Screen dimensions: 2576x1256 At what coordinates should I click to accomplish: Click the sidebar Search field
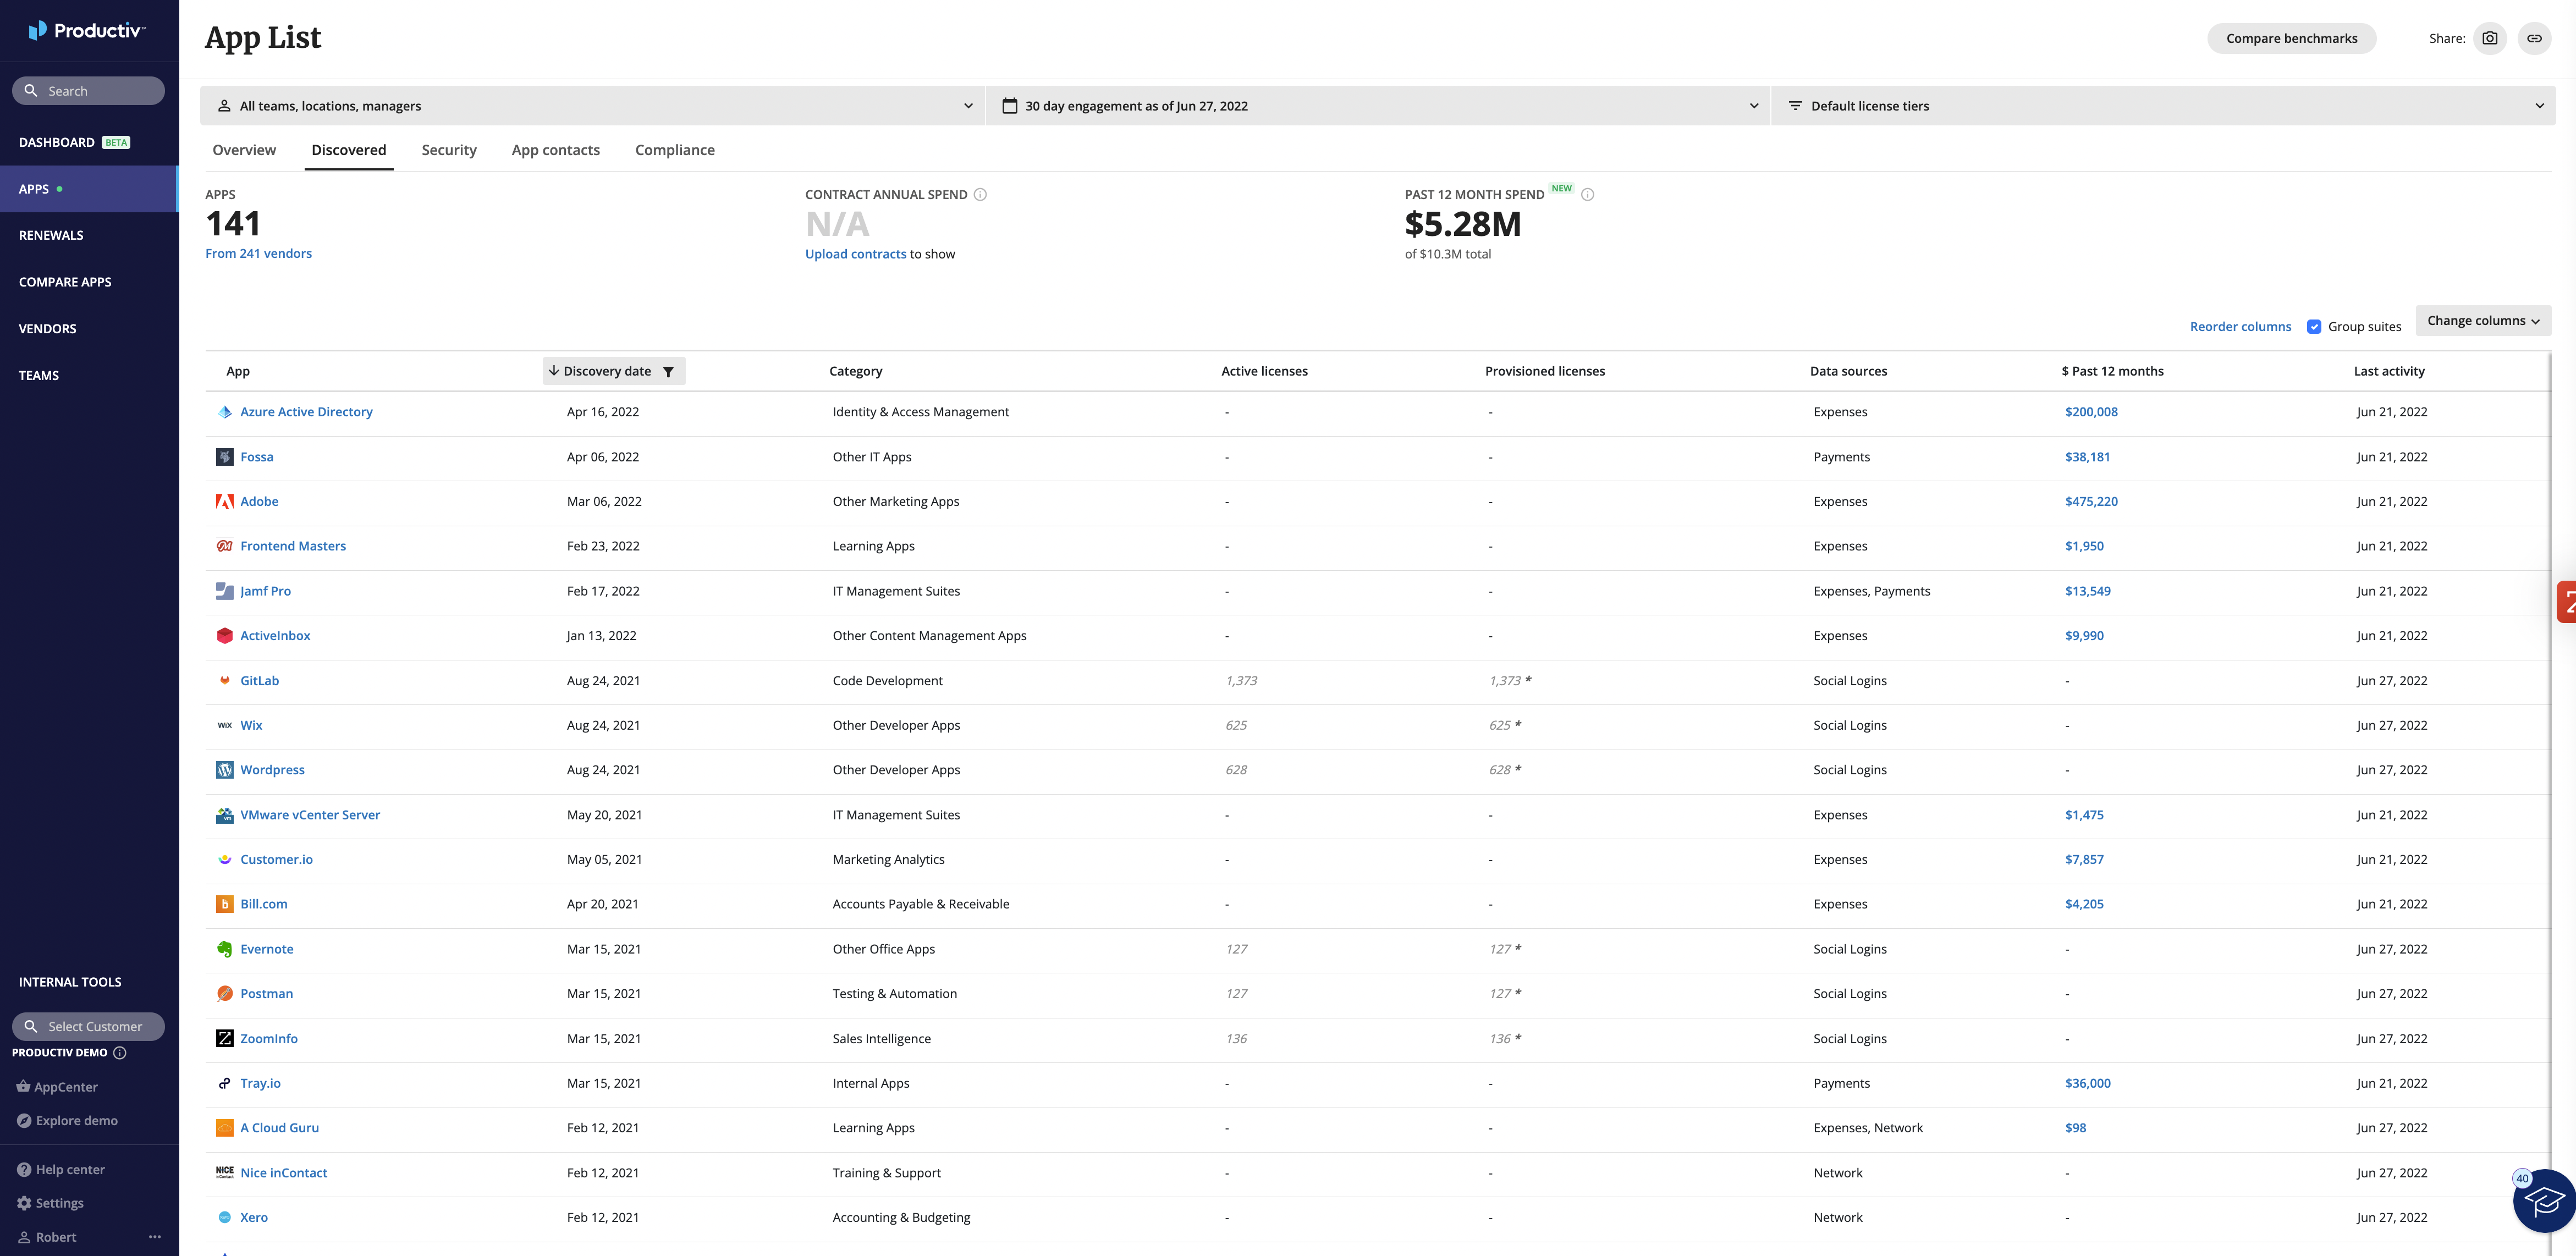pyautogui.click(x=88, y=91)
